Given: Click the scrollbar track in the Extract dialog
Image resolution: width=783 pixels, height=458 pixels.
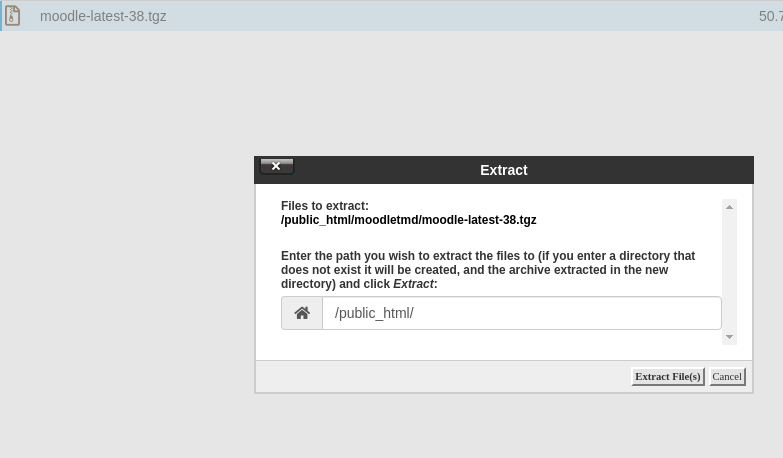Looking at the screenshot, I should (x=729, y=272).
